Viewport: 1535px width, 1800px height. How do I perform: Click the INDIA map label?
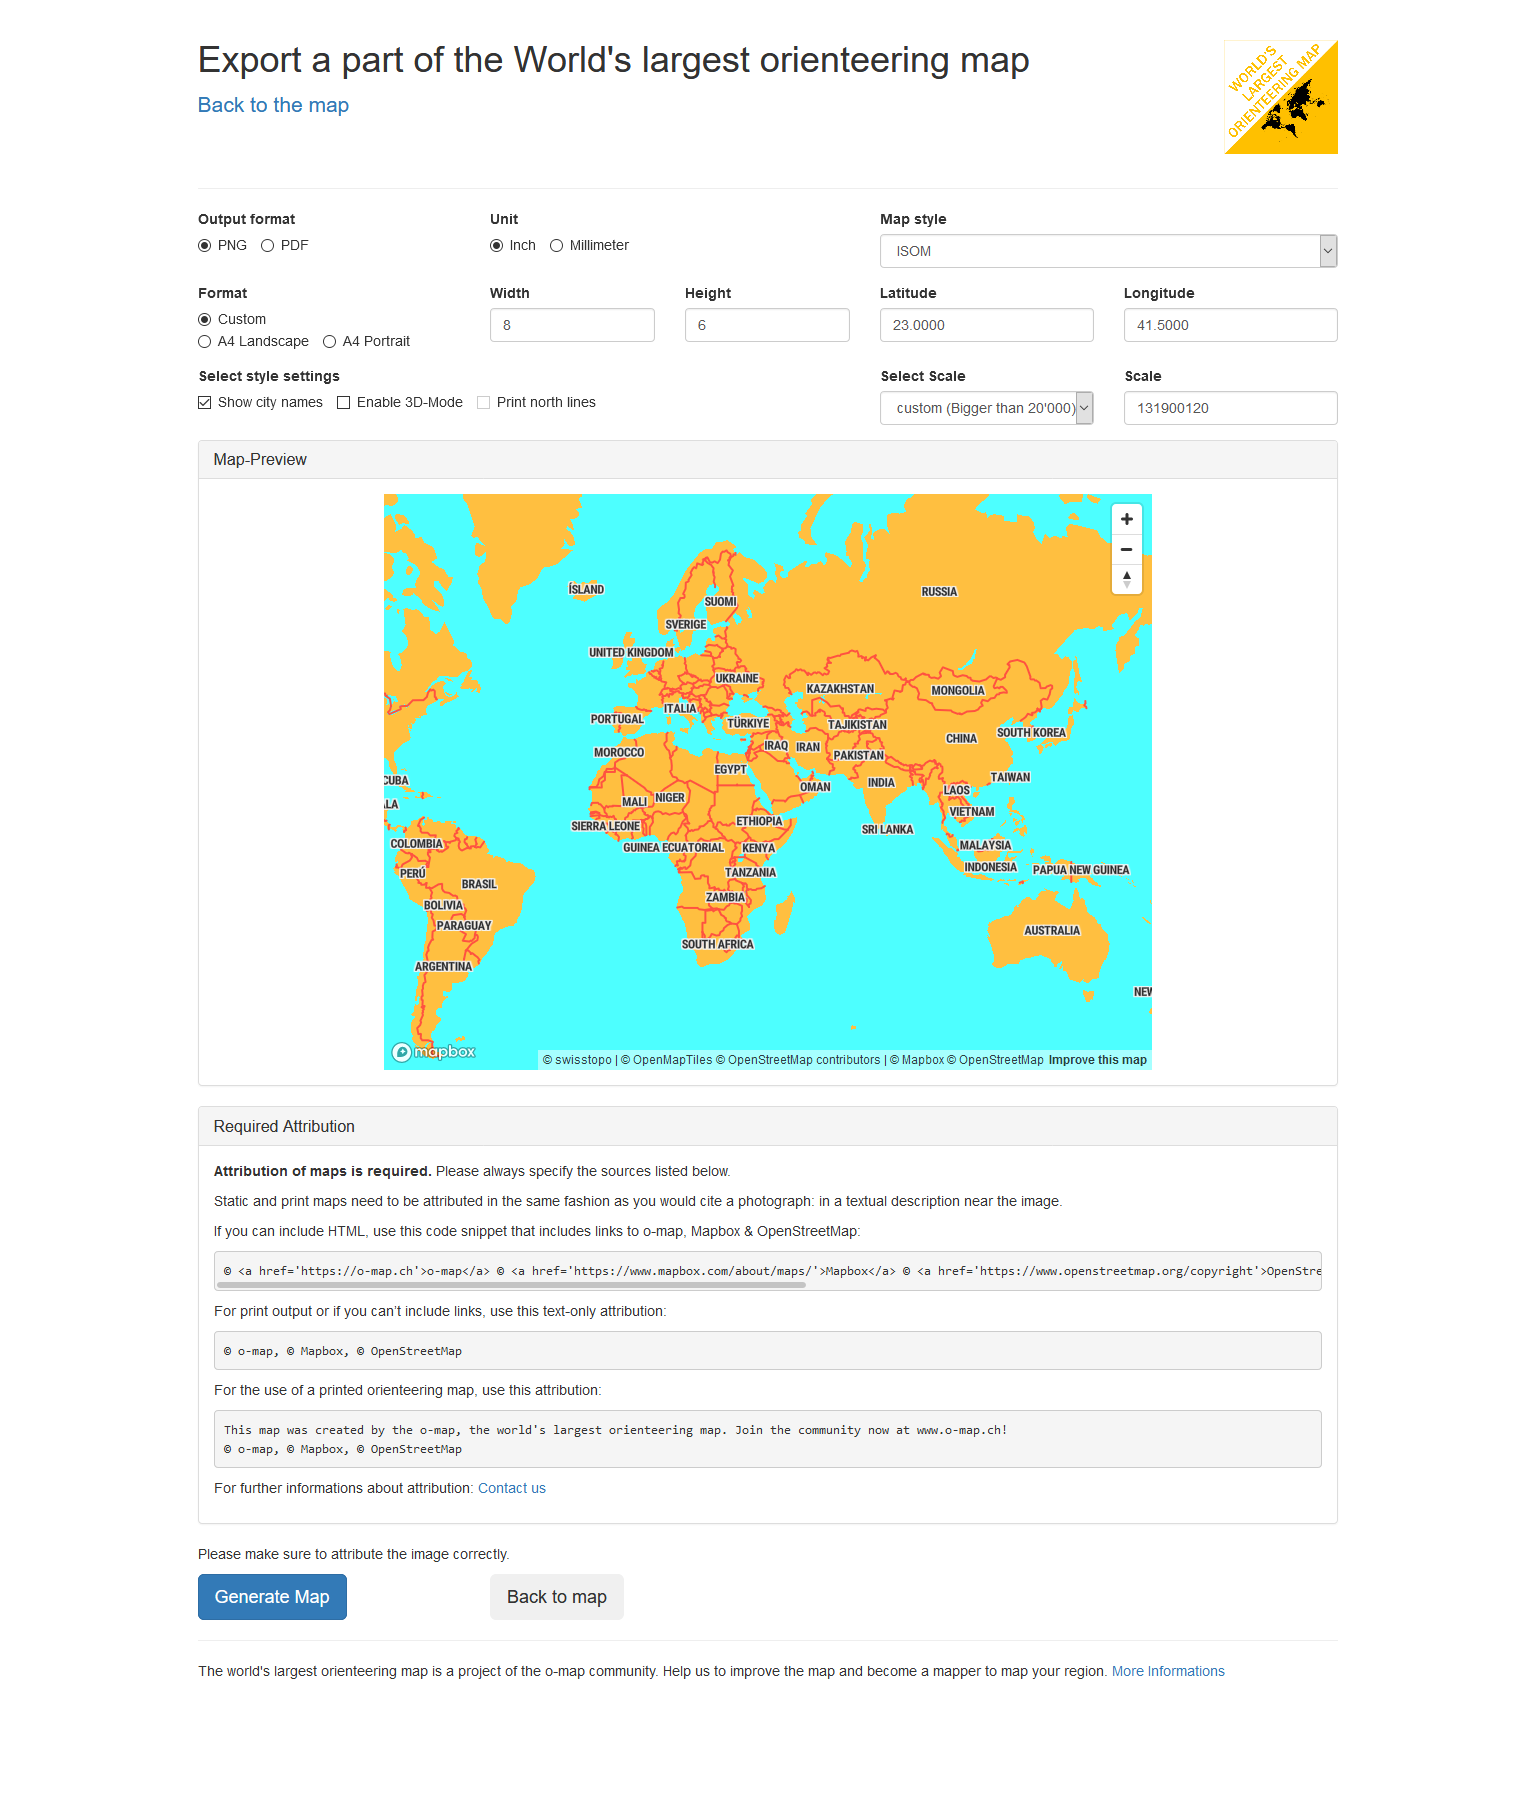coord(881,783)
